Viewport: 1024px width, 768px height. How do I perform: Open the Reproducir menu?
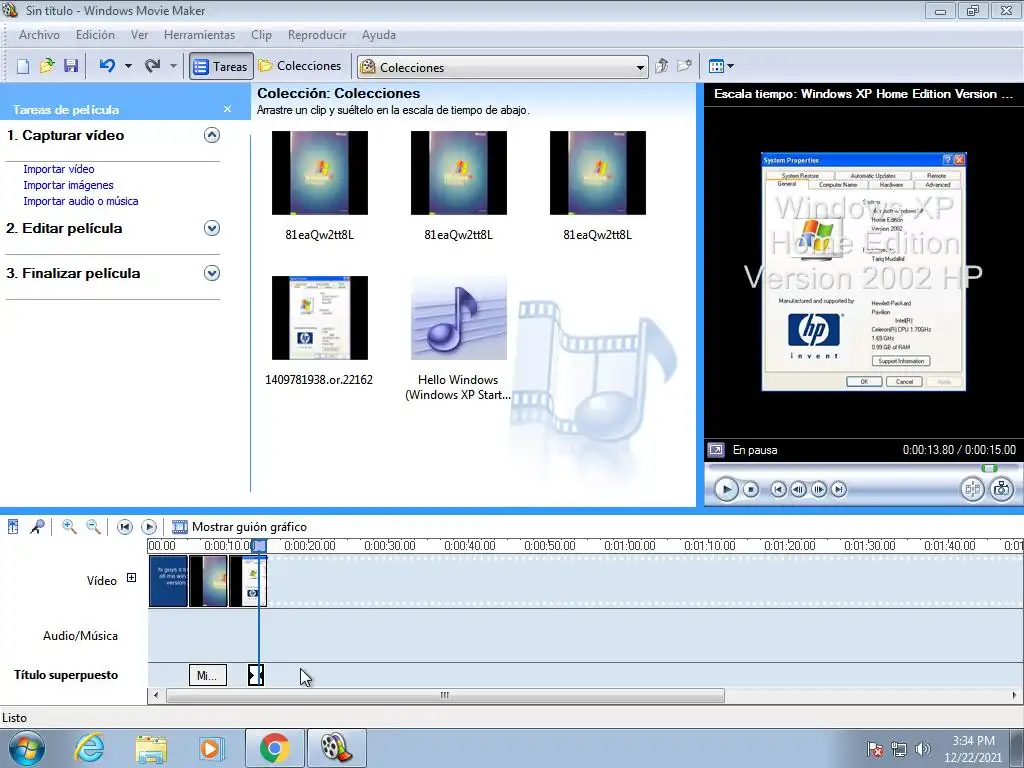click(317, 35)
